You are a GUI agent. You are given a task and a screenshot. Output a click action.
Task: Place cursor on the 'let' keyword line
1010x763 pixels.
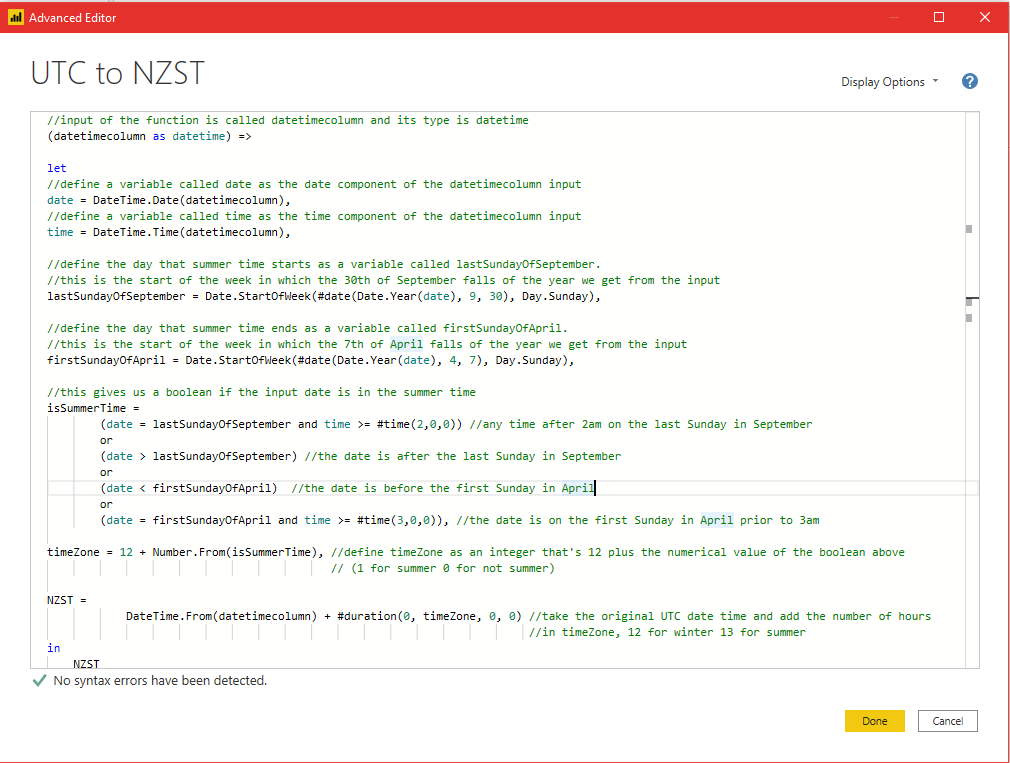coord(57,168)
